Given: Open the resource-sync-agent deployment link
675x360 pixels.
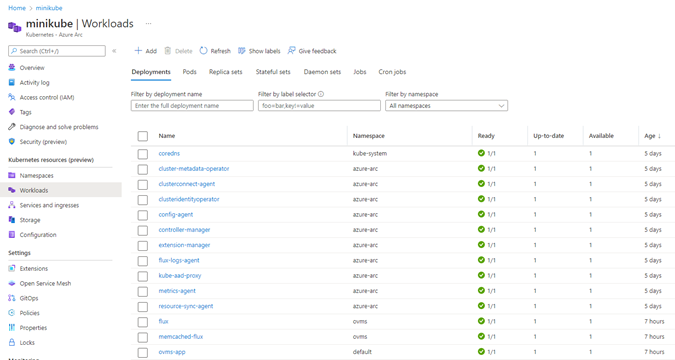Looking at the screenshot, I should 186,306.
